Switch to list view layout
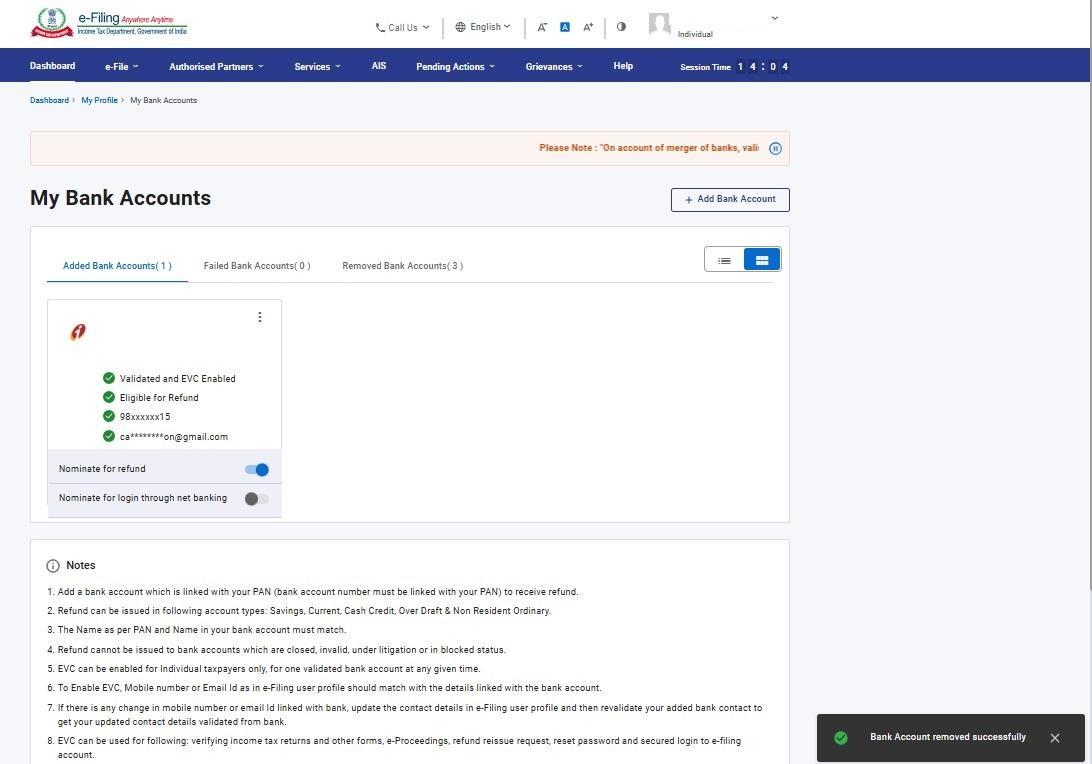The width and height of the screenshot is (1092, 764). [724, 260]
